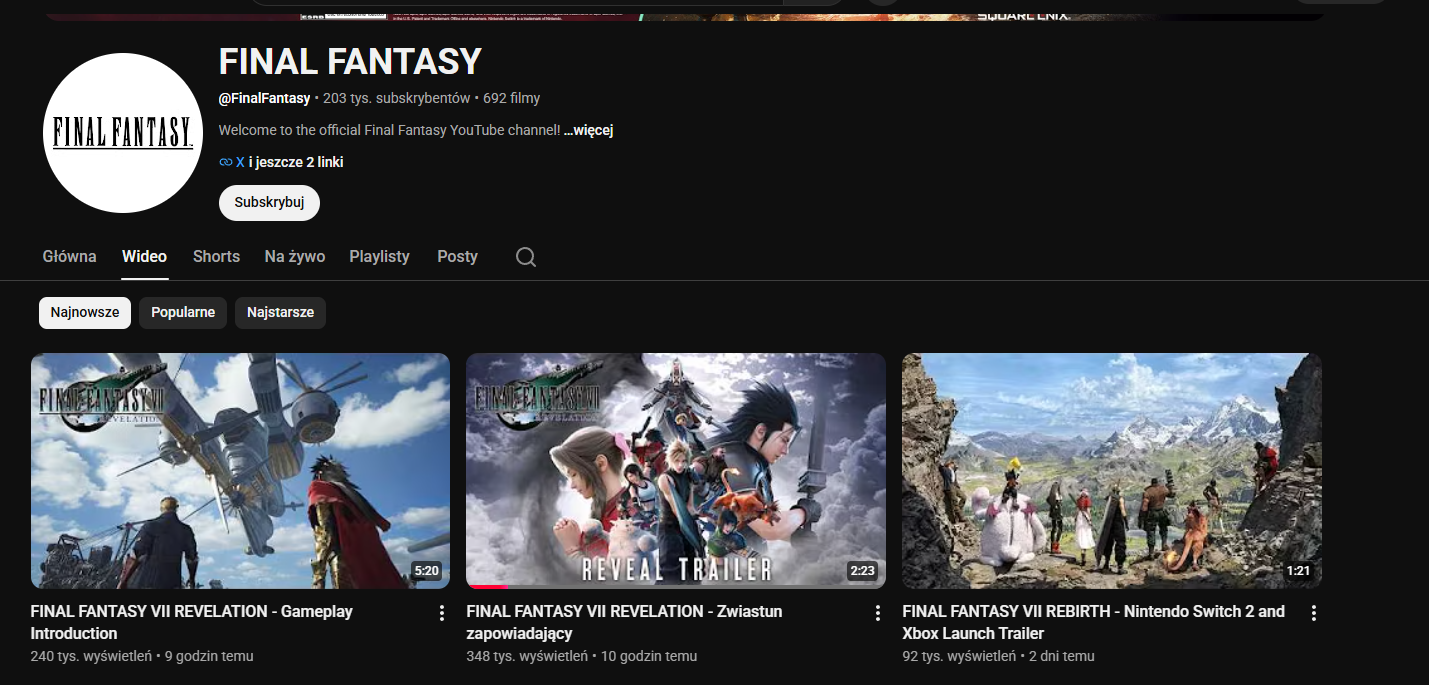Open the Główna tab
This screenshot has width=1429, height=685.
click(x=70, y=257)
